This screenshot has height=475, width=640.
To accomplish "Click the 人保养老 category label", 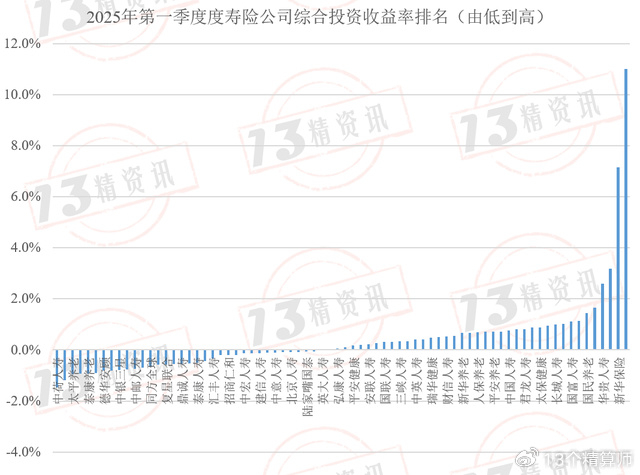I will tap(480, 381).
